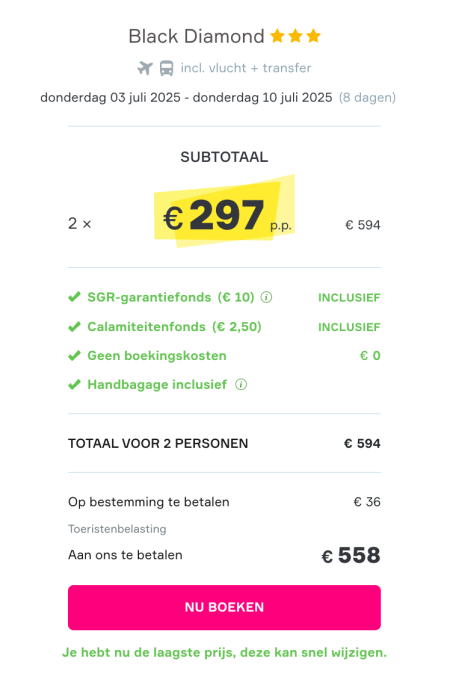Screen dimensions: 450x679
Task: Click the travel dates 03 juli - 10 juli
Action: [x=186, y=97]
